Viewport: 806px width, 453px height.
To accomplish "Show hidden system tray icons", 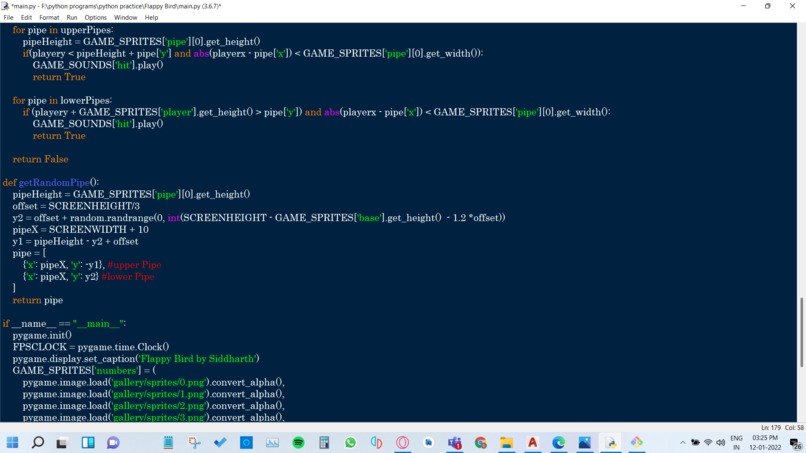I will (x=683, y=443).
